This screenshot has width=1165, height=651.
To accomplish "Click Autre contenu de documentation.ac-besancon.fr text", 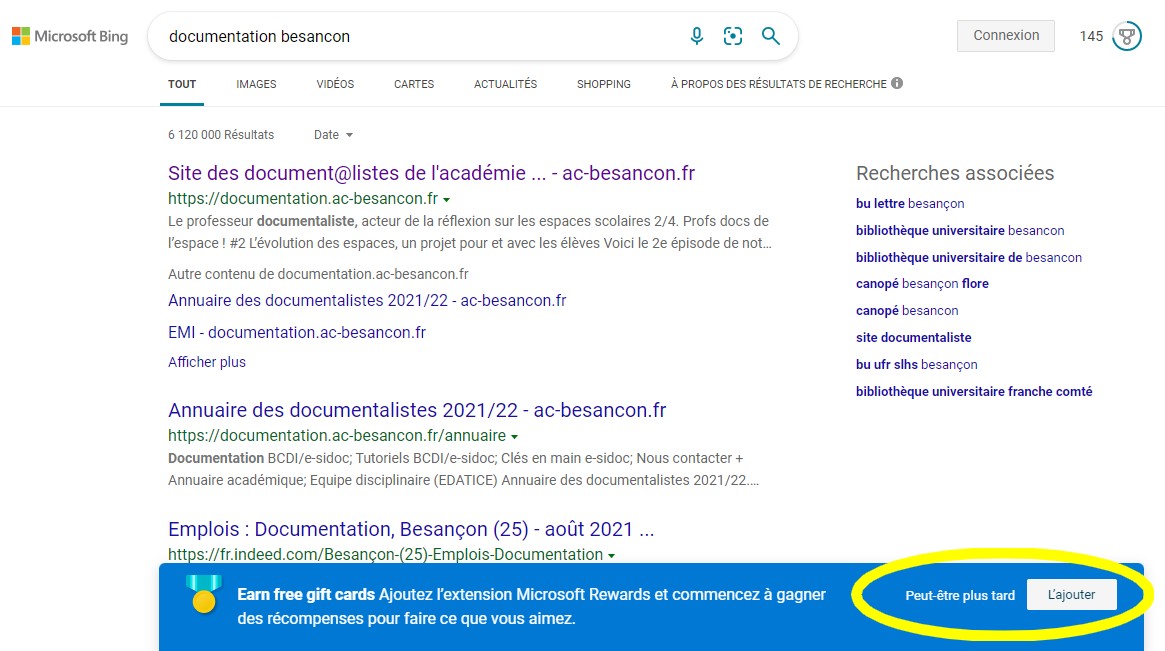I will click(318, 274).
